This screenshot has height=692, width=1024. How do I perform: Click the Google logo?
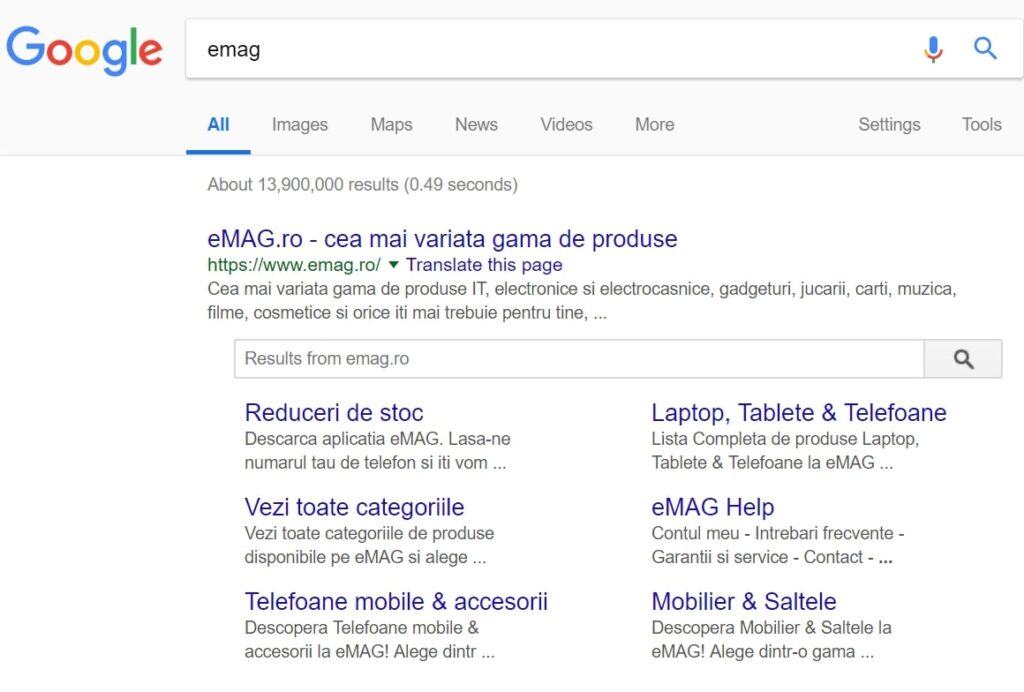(84, 49)
